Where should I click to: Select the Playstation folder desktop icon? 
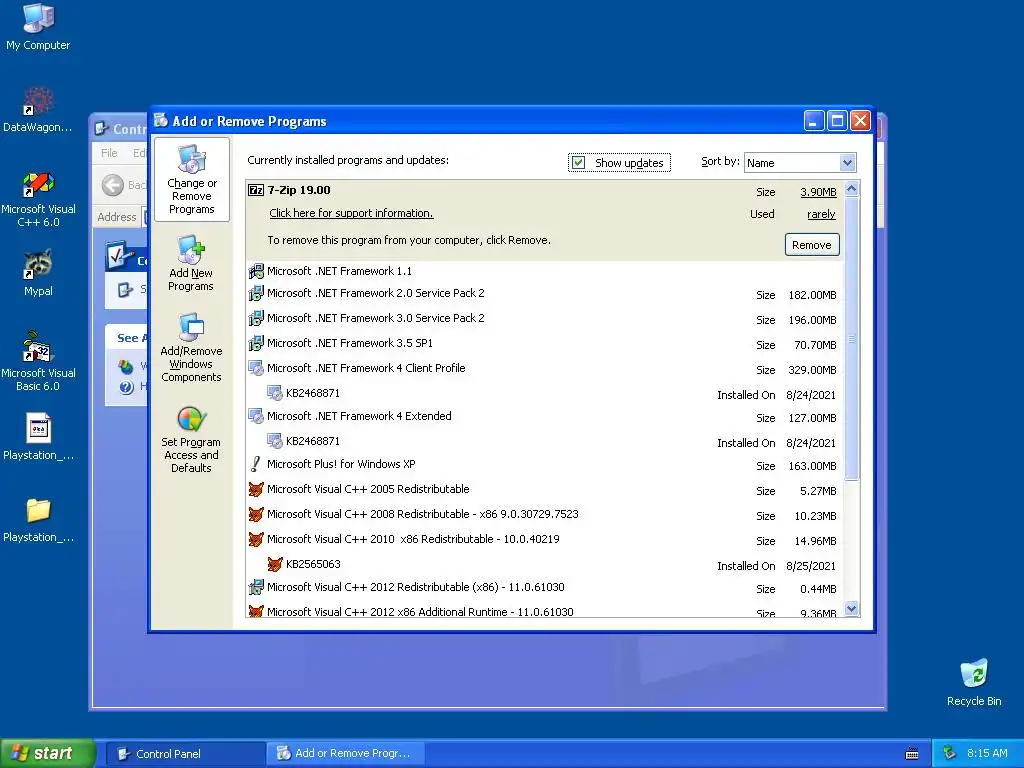coord(38,511)
